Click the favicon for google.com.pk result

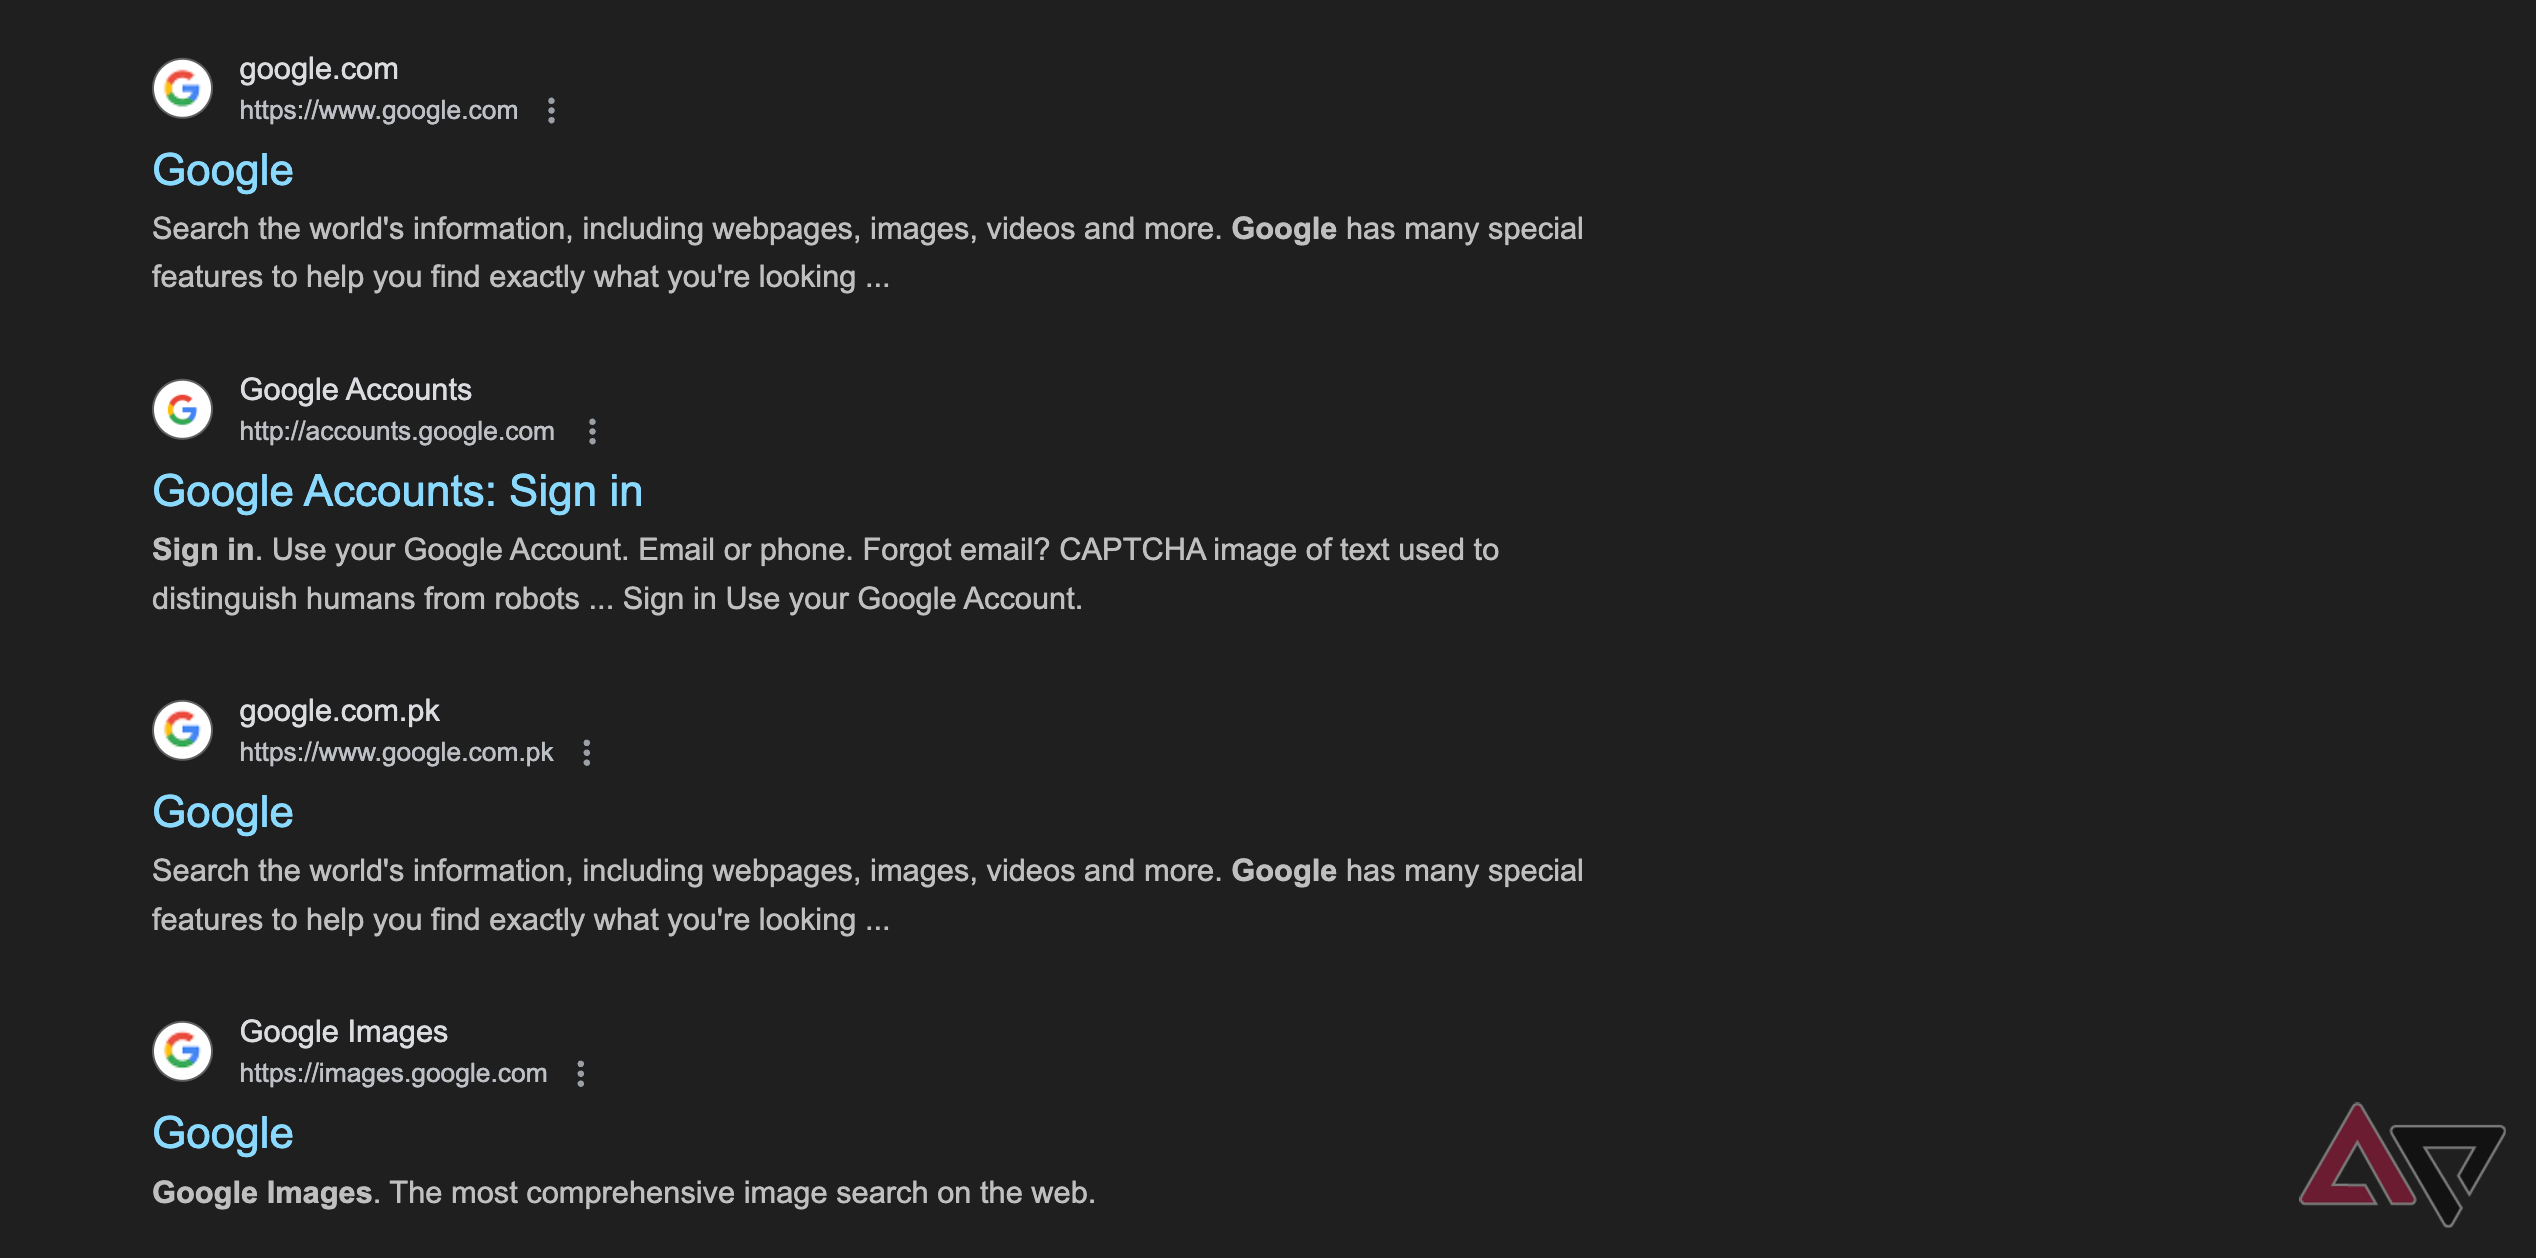click(x=182, y=730)
